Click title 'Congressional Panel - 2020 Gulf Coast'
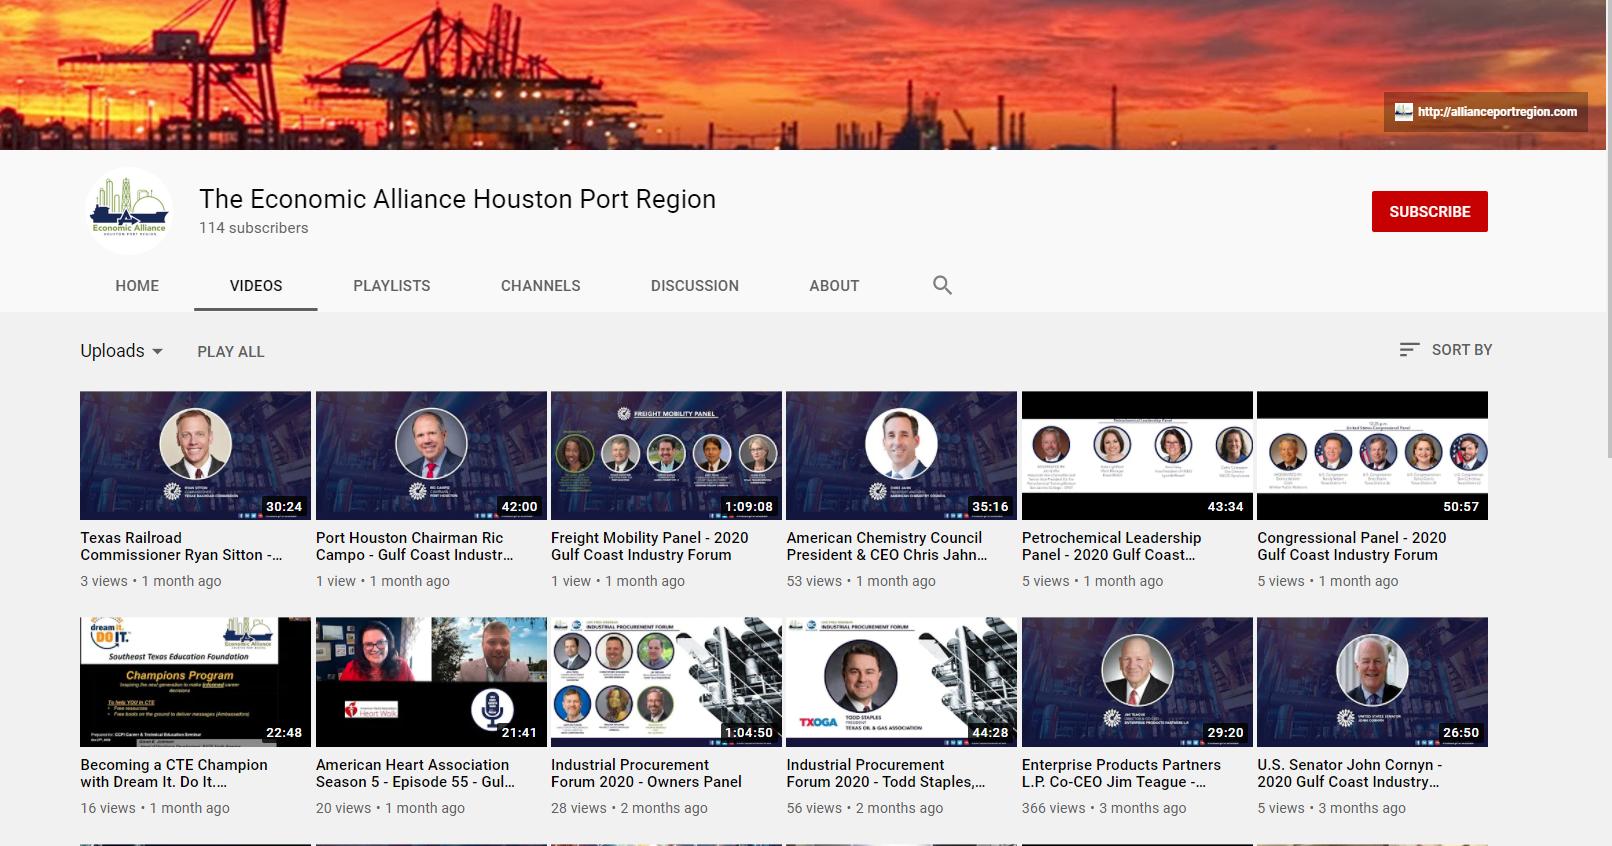 point(1353,546)
